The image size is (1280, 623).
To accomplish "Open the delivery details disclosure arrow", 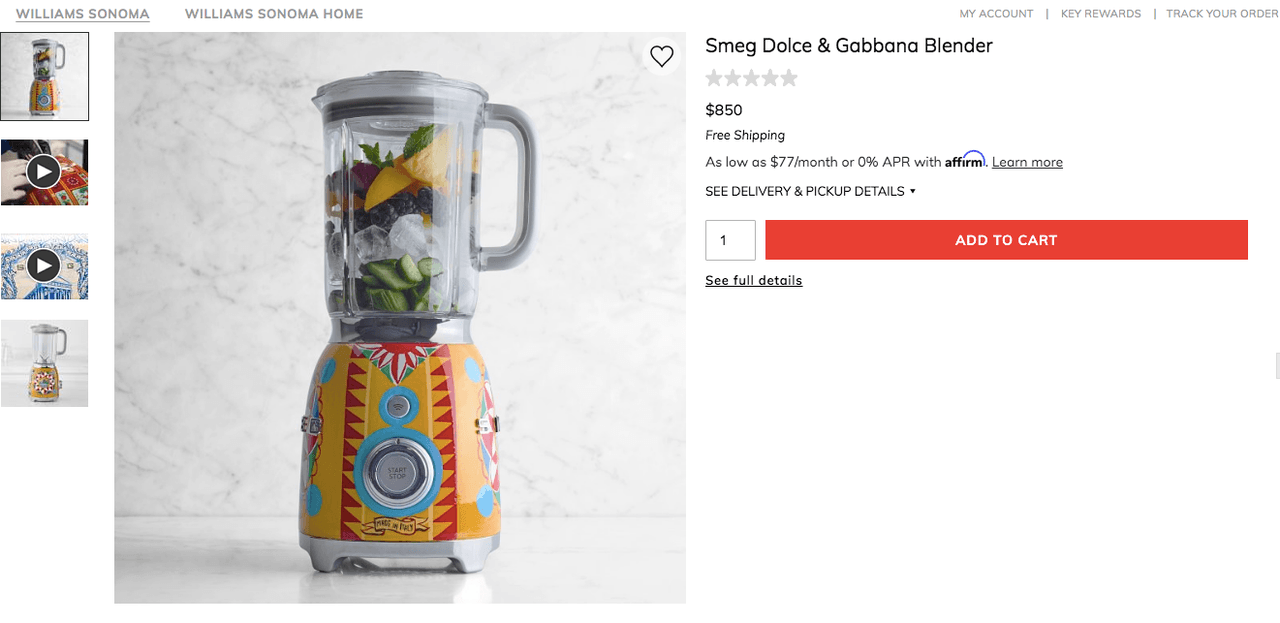I will pyautogui.click(x=912, y=191).
